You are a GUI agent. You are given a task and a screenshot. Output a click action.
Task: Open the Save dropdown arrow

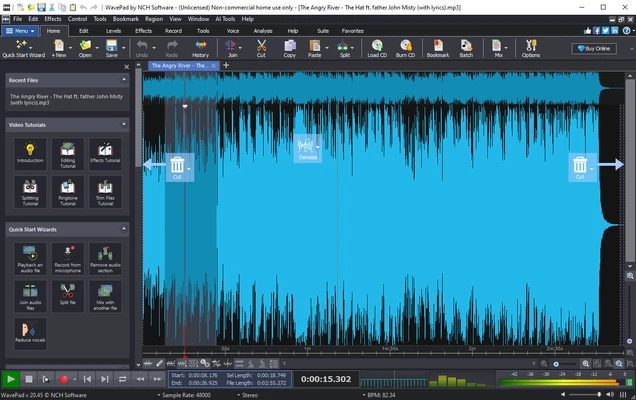click(x=123, y=48)
